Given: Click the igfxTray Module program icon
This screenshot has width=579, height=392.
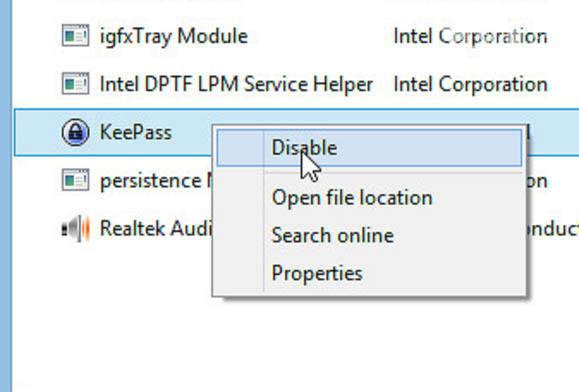Looking at the screenshot, I should [x=75, y=36].
